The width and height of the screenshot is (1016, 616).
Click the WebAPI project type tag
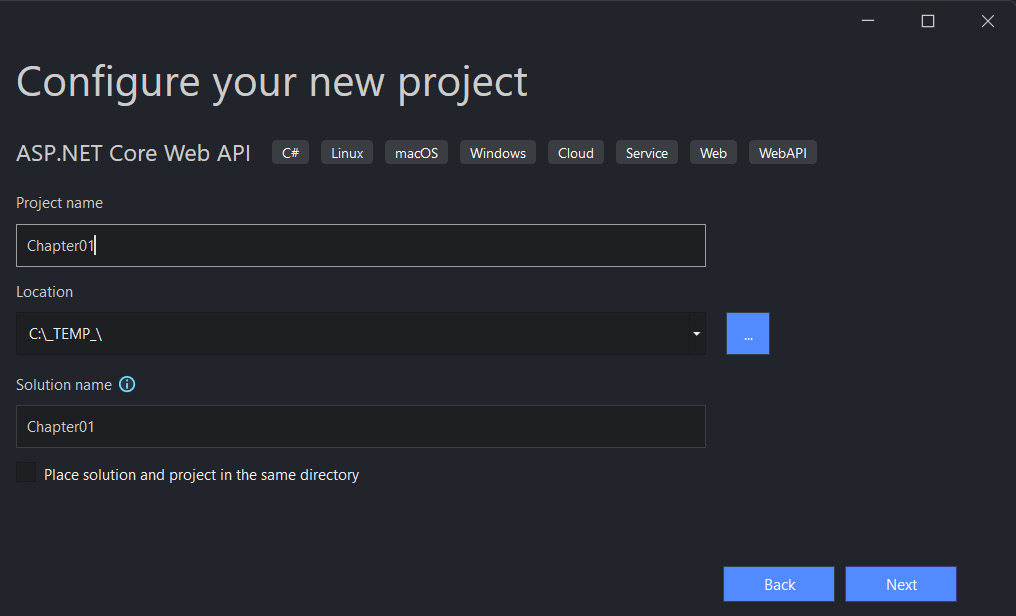(783, 153)
